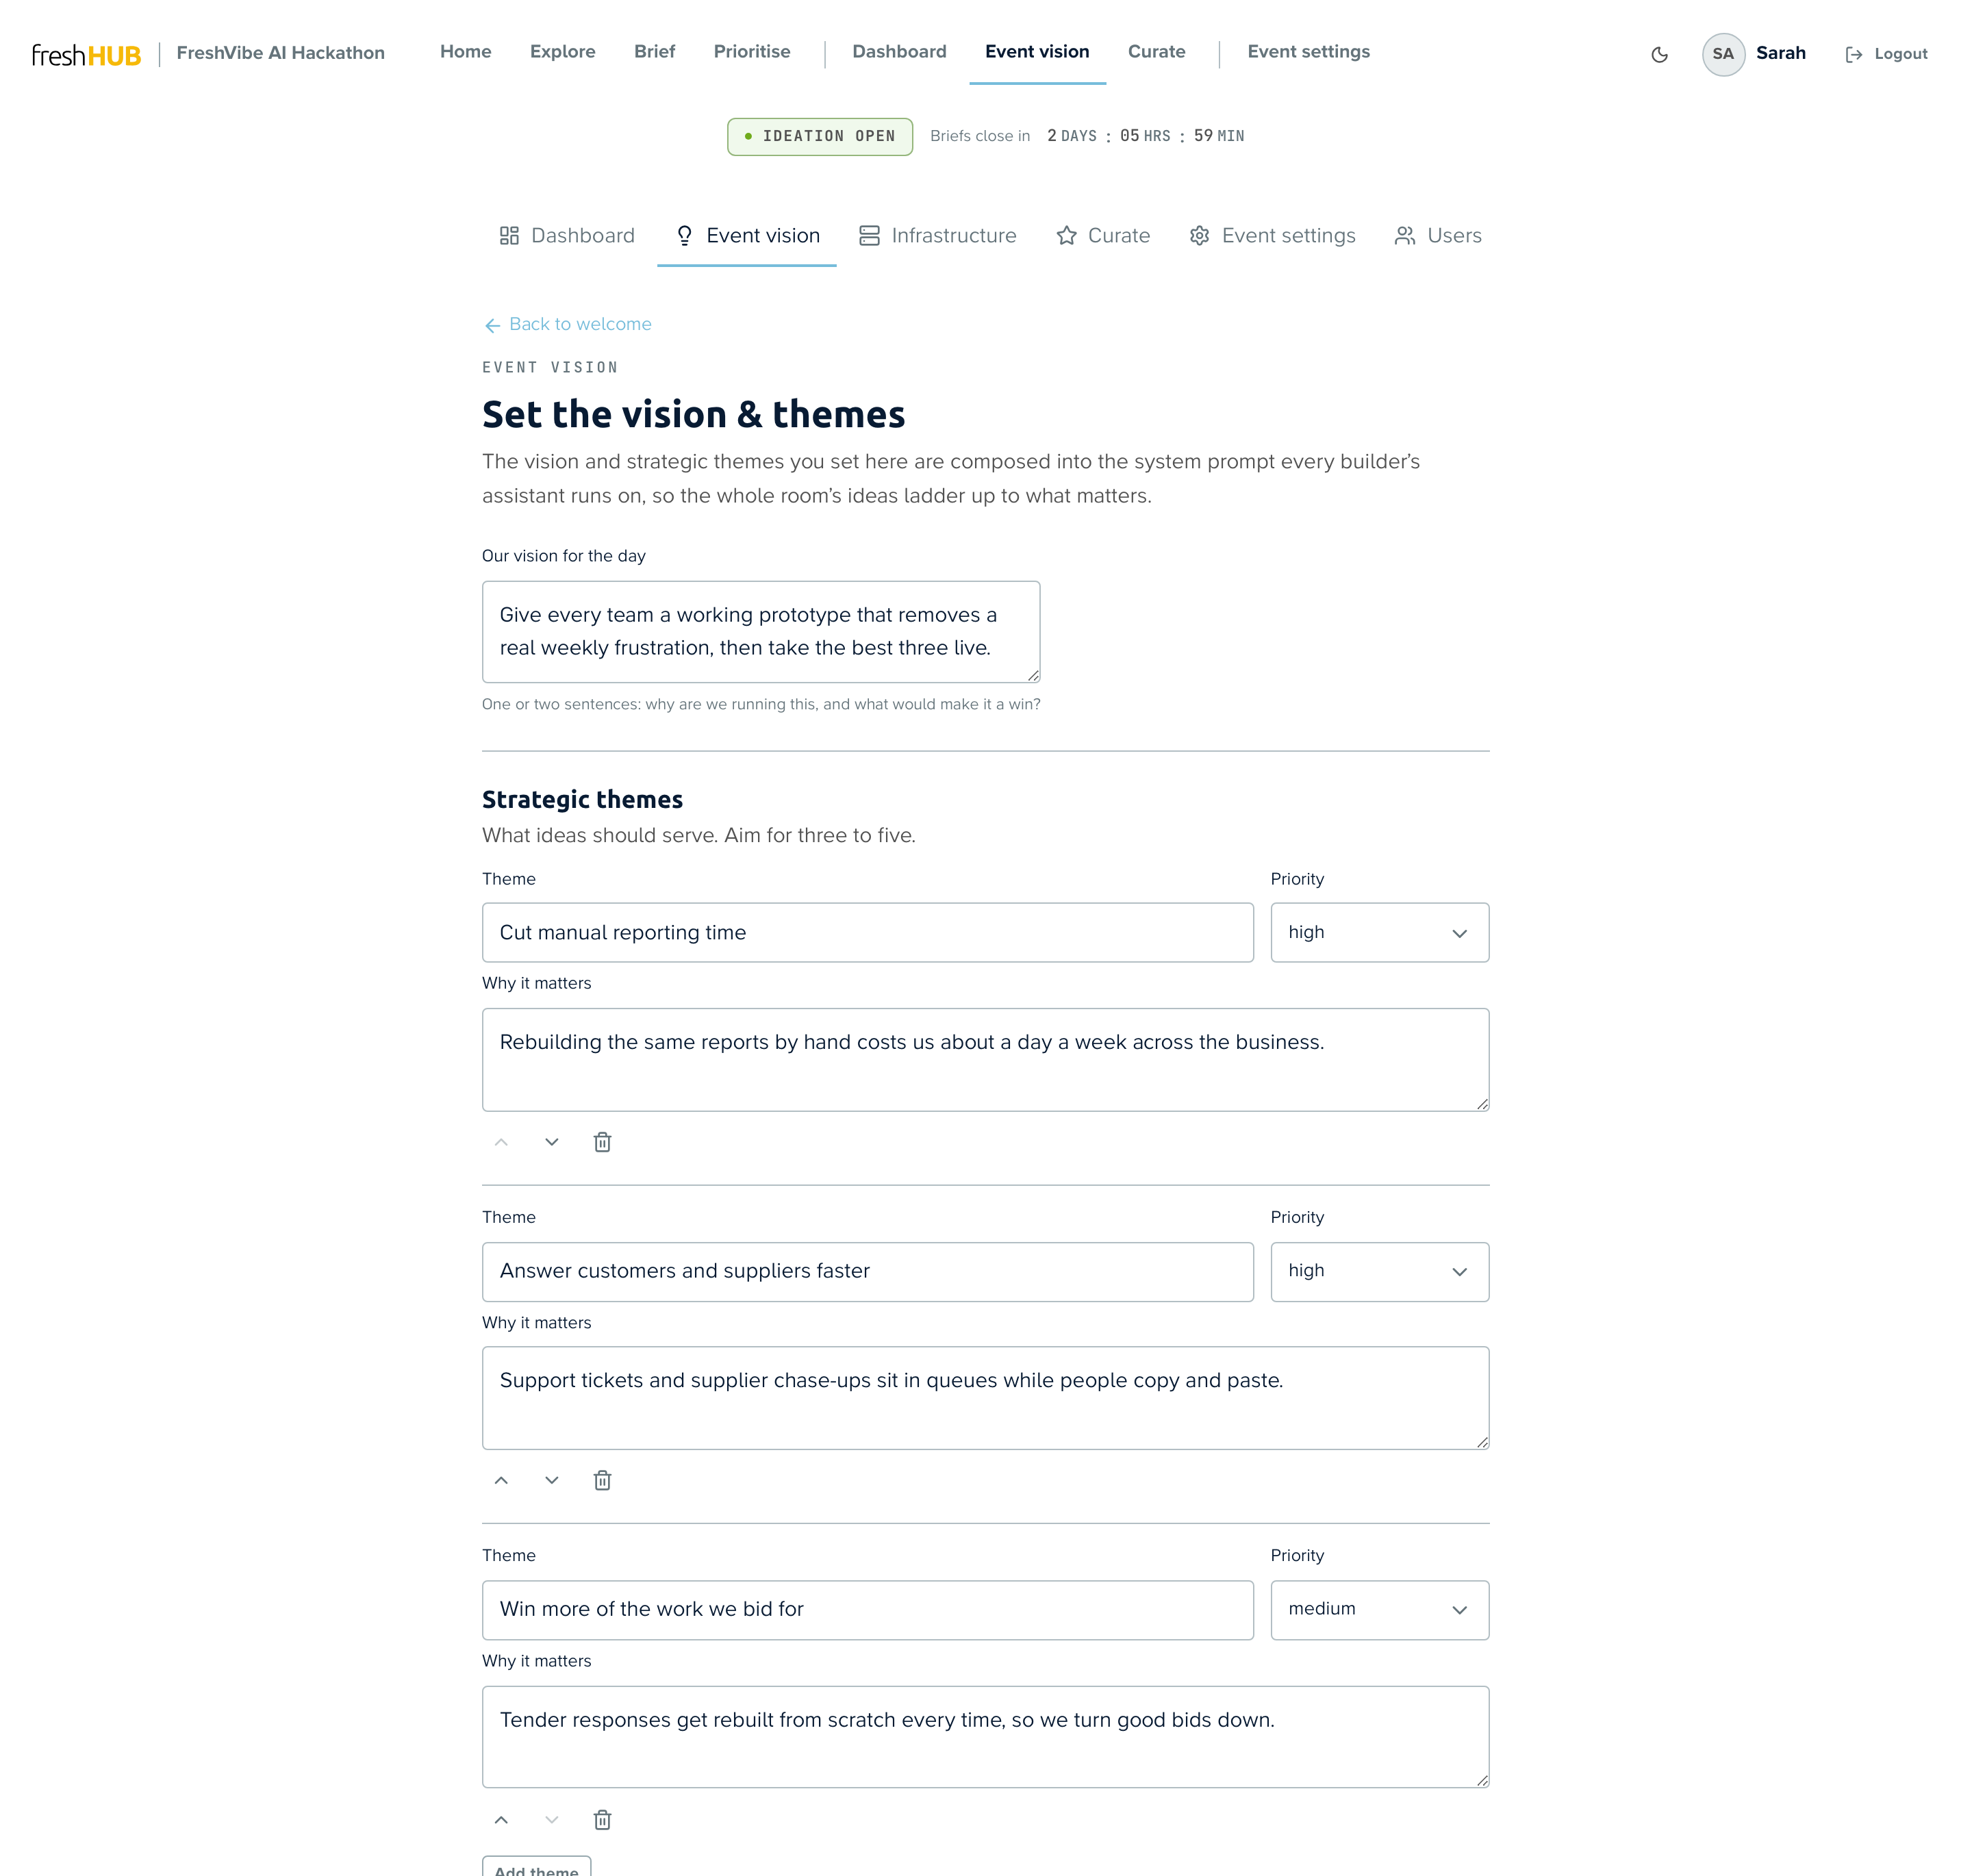Open Dashboard in top navigation
The width and height of the screenshot is (1972, 1876).
tap(899, 52)
